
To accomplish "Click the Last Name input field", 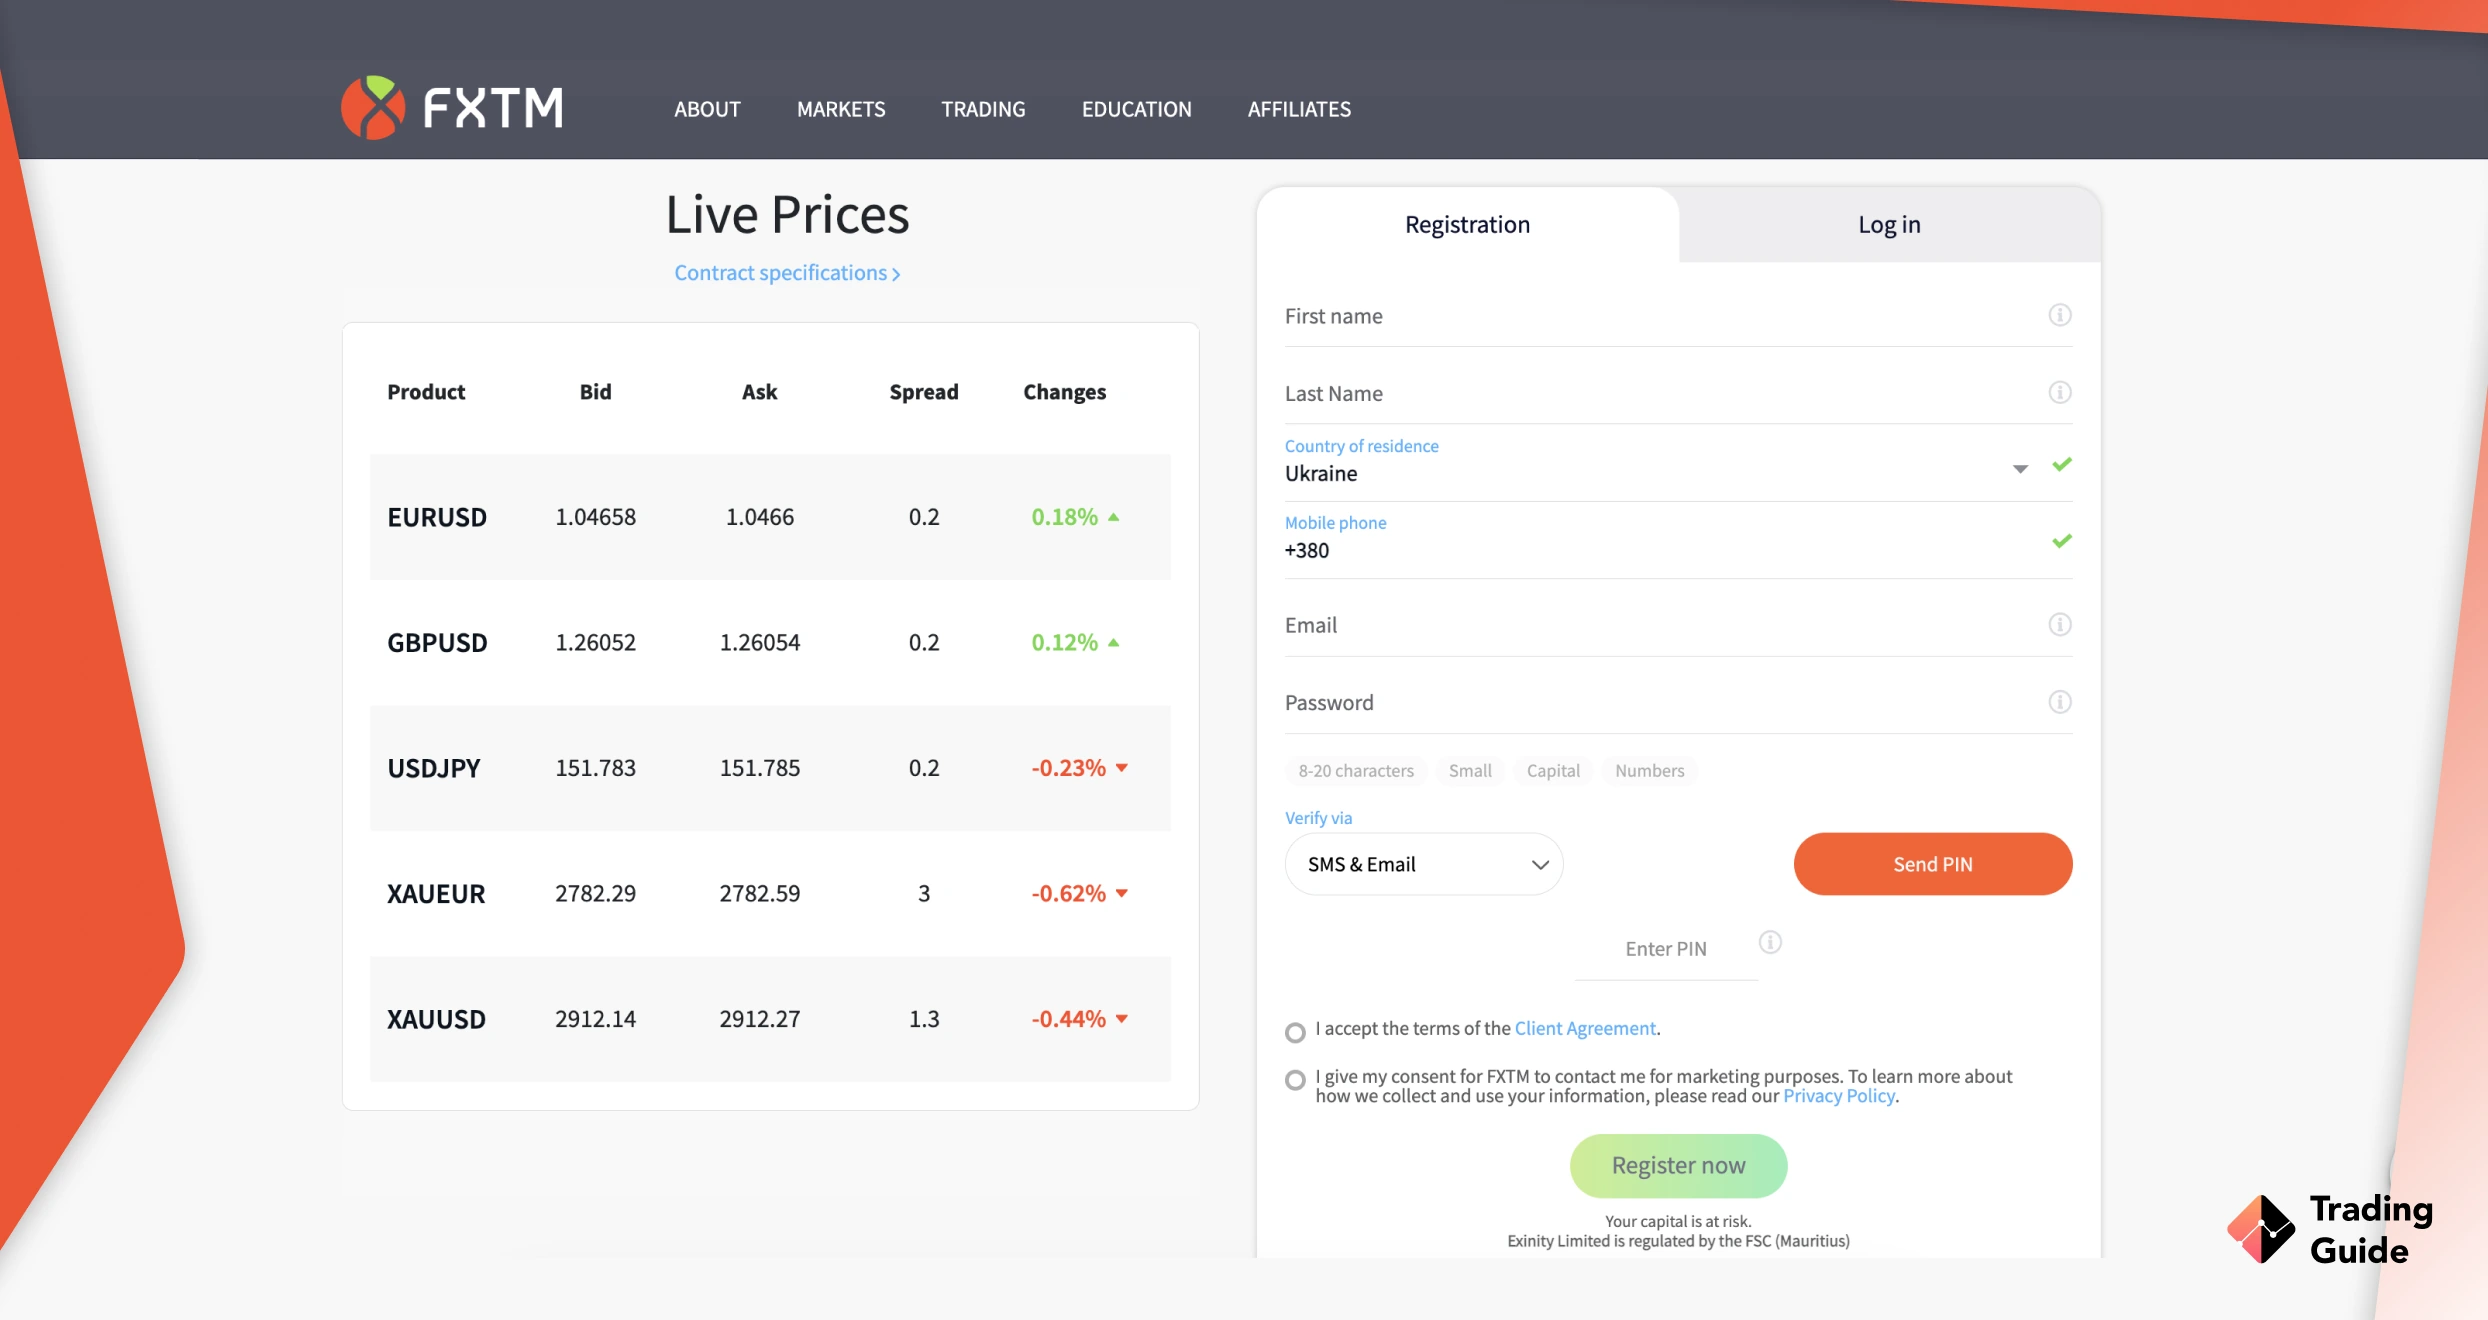I will [1678, 394].
